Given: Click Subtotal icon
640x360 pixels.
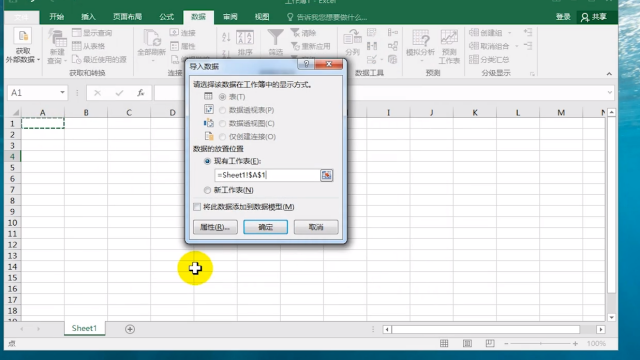Looking at the screenshot, I should (474, 60).
